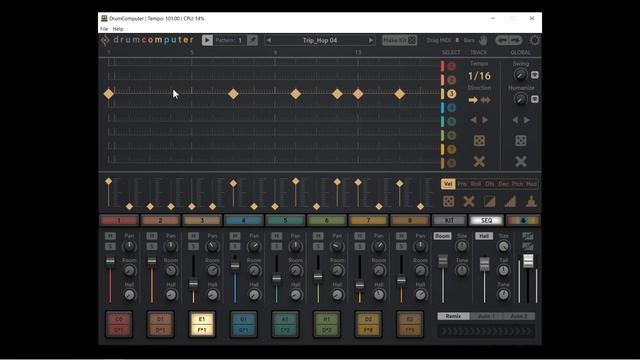This screenshot has width=640, height=360.
Task: Start playback with the play button
Action: point(207,40)
